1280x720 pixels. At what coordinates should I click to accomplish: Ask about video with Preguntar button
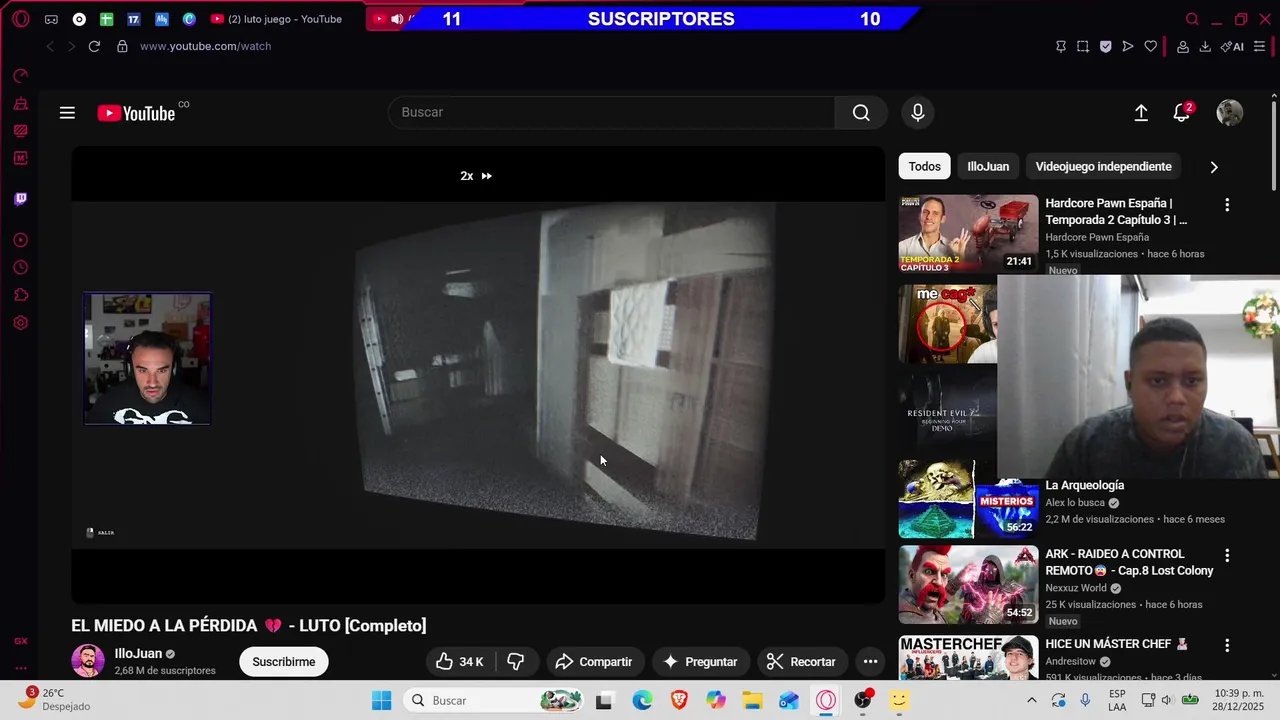[x=700, y=662]
